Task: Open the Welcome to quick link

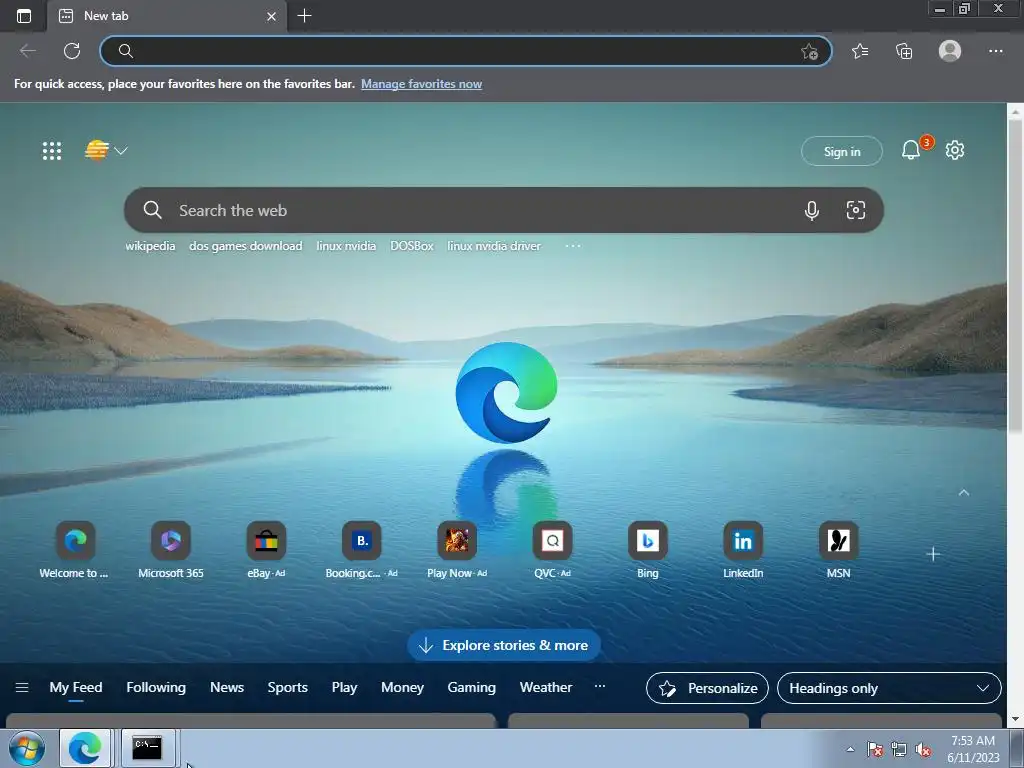Action: tap(75, 551)
